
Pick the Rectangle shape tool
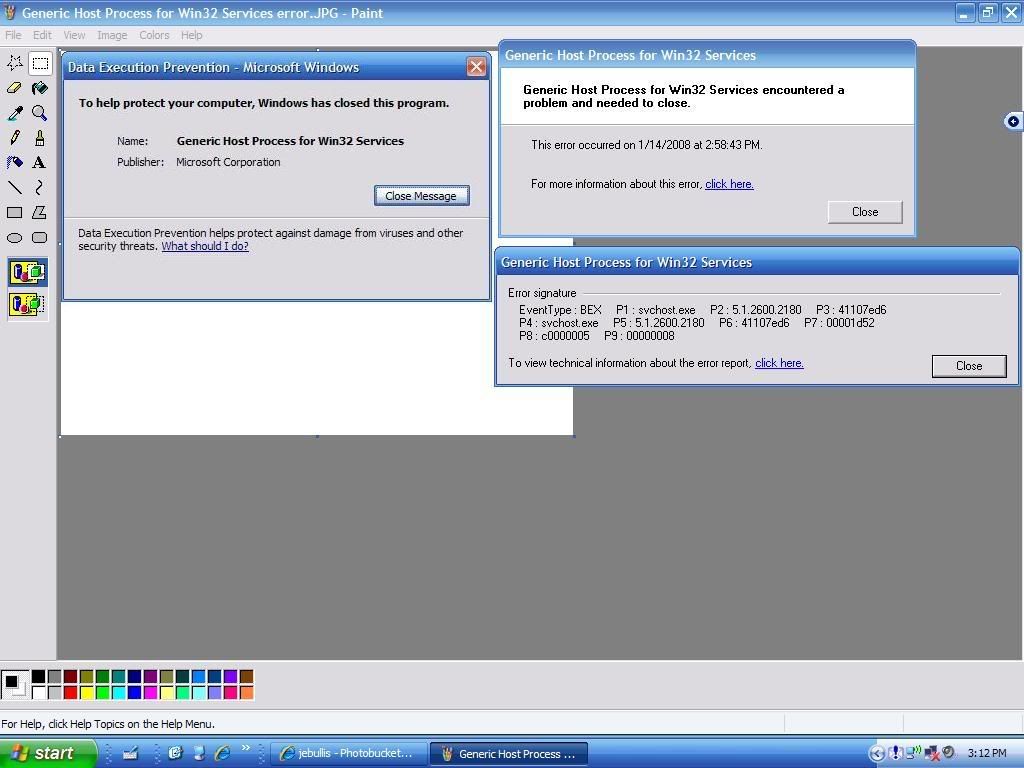click(x=14, y=213)
